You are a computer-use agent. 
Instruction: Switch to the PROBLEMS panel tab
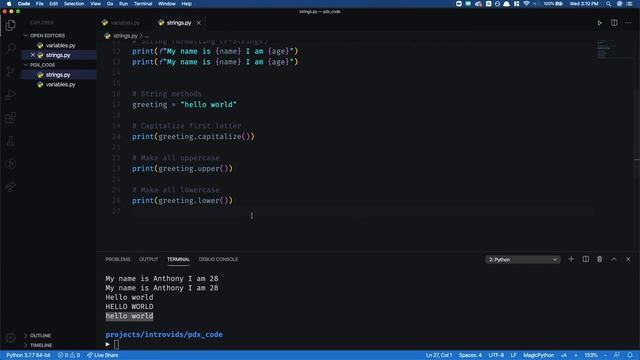tap(118, 260)
